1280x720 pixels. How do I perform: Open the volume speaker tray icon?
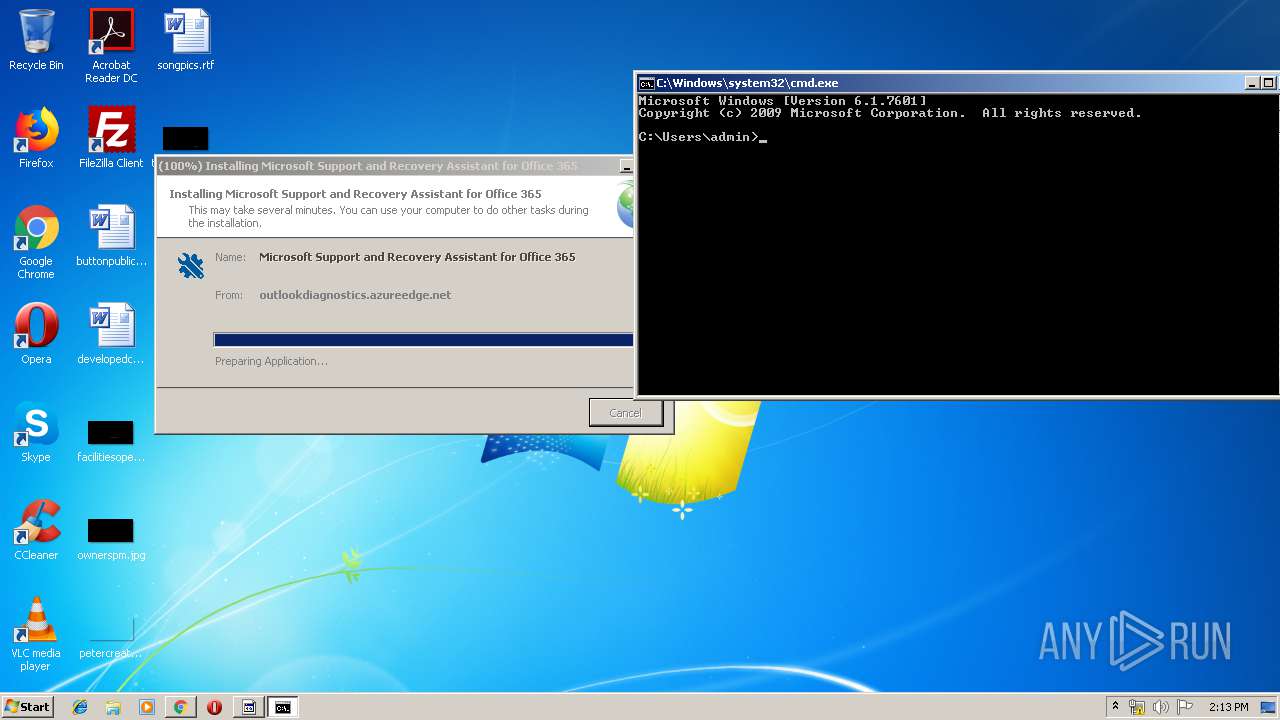[1161, 707]
